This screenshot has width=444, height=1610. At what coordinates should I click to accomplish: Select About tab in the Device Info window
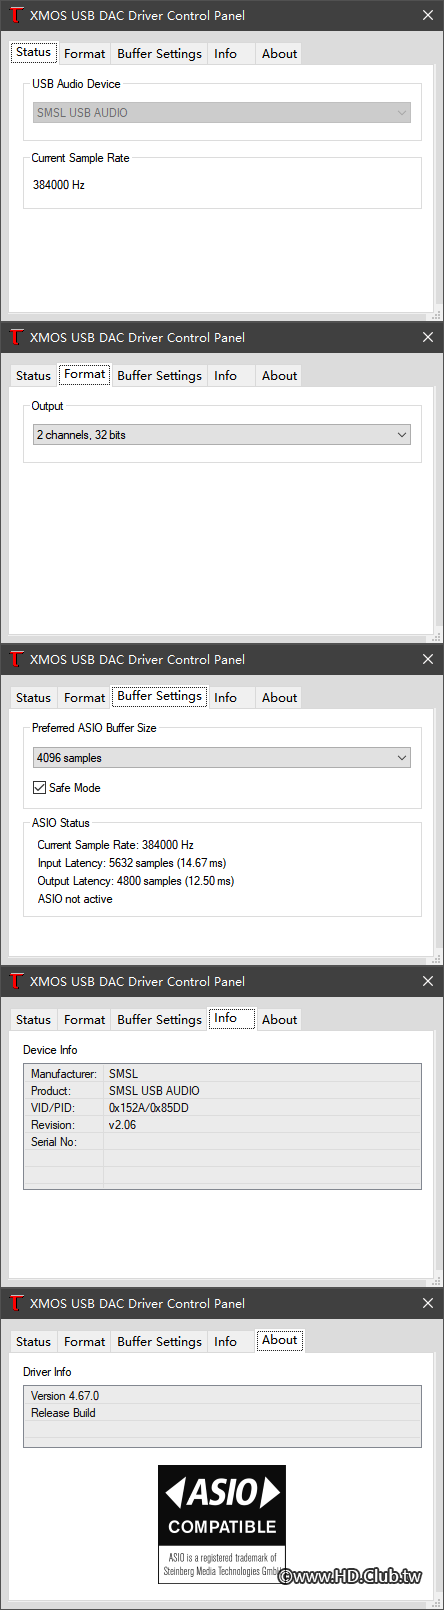coord(279,1020)
